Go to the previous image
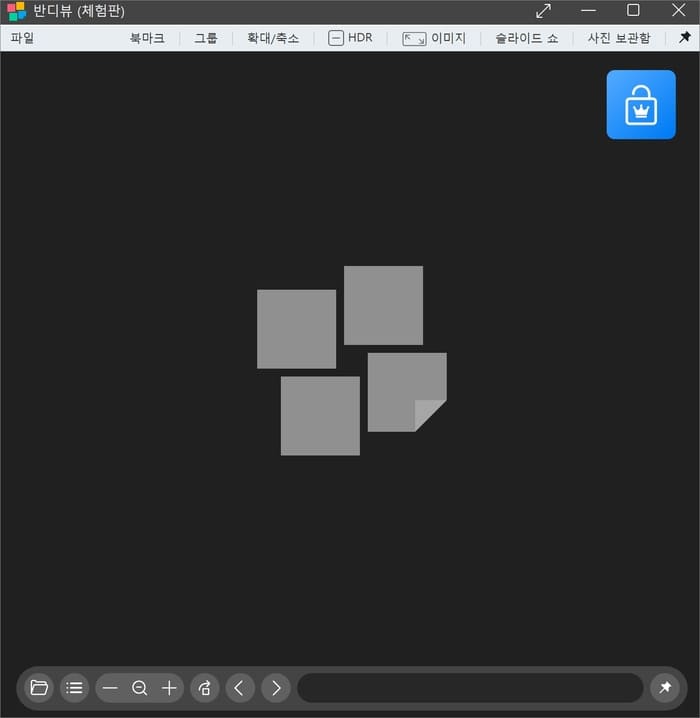This screenshot has width=700, height=718. (240, 688)
